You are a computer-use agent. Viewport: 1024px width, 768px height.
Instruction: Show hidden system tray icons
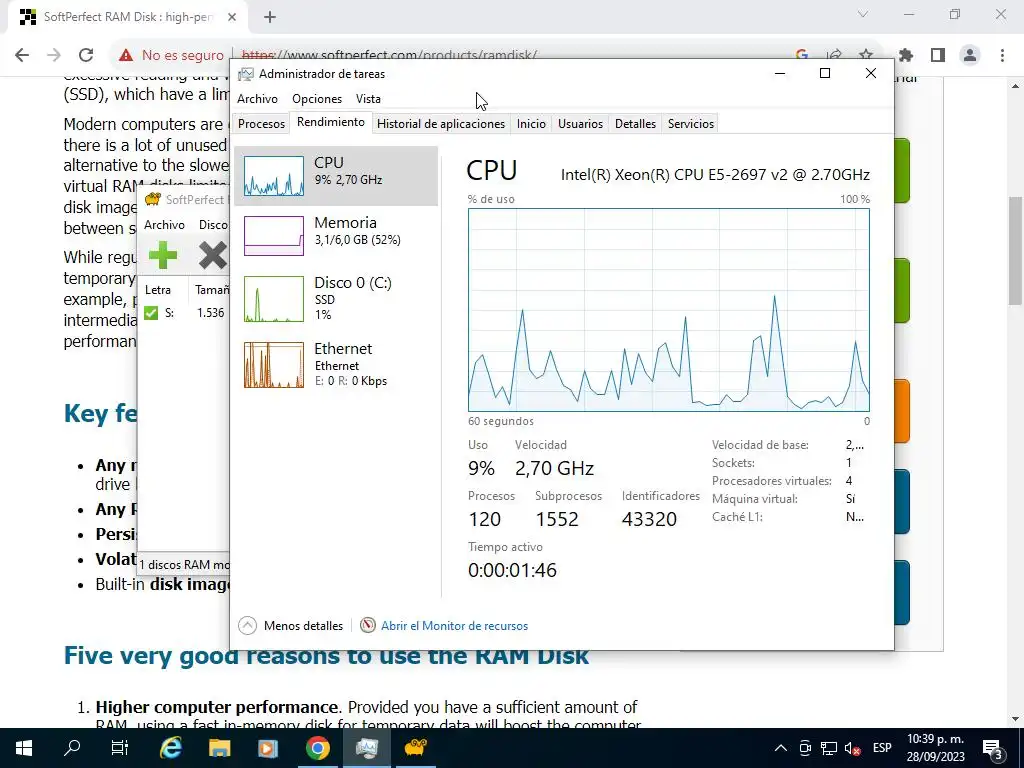click(x=780, y=748)
